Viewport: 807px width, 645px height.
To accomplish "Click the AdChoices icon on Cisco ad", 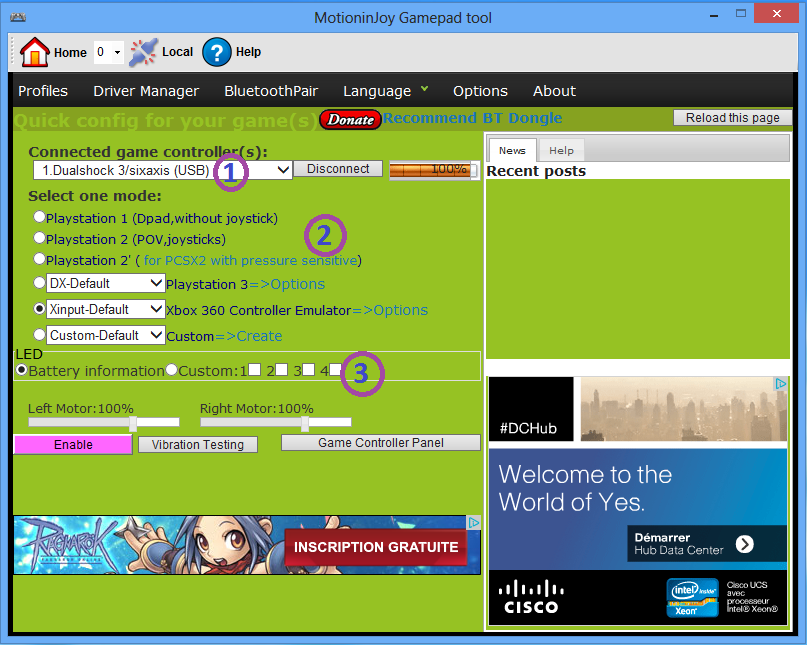I will 780,384.
